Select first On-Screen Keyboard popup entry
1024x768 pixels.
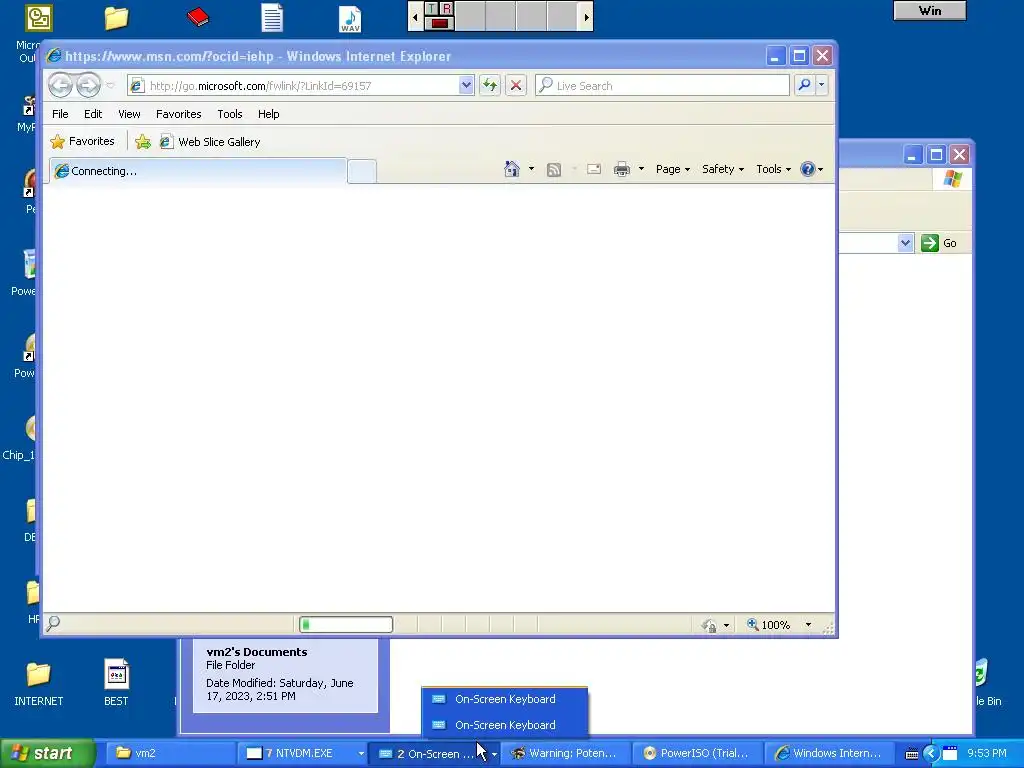click(x=504, y=699)
